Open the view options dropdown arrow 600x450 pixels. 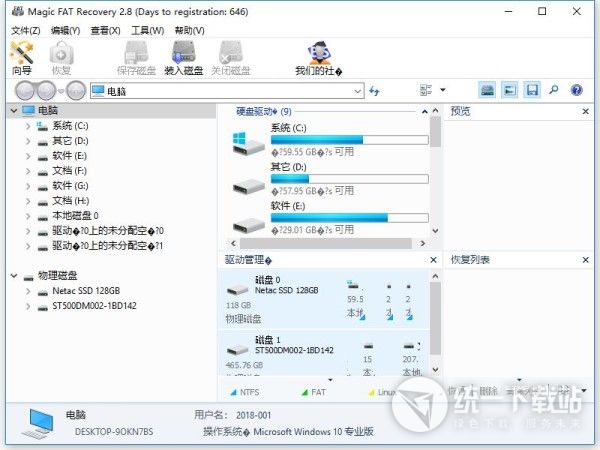(x=443, y=90)
